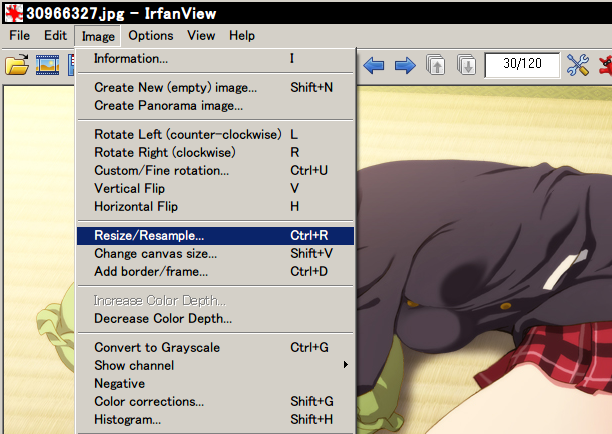Choose Information... from Image menu
Screen dimensions: 612x434
pos(215,59)
